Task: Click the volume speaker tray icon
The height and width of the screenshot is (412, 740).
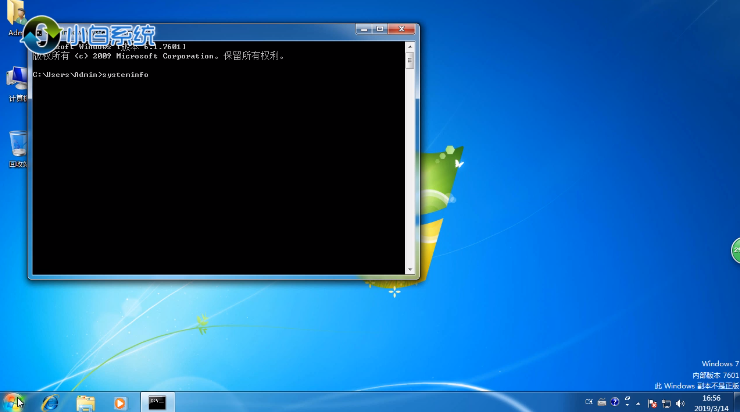Action: coord(681,403)
